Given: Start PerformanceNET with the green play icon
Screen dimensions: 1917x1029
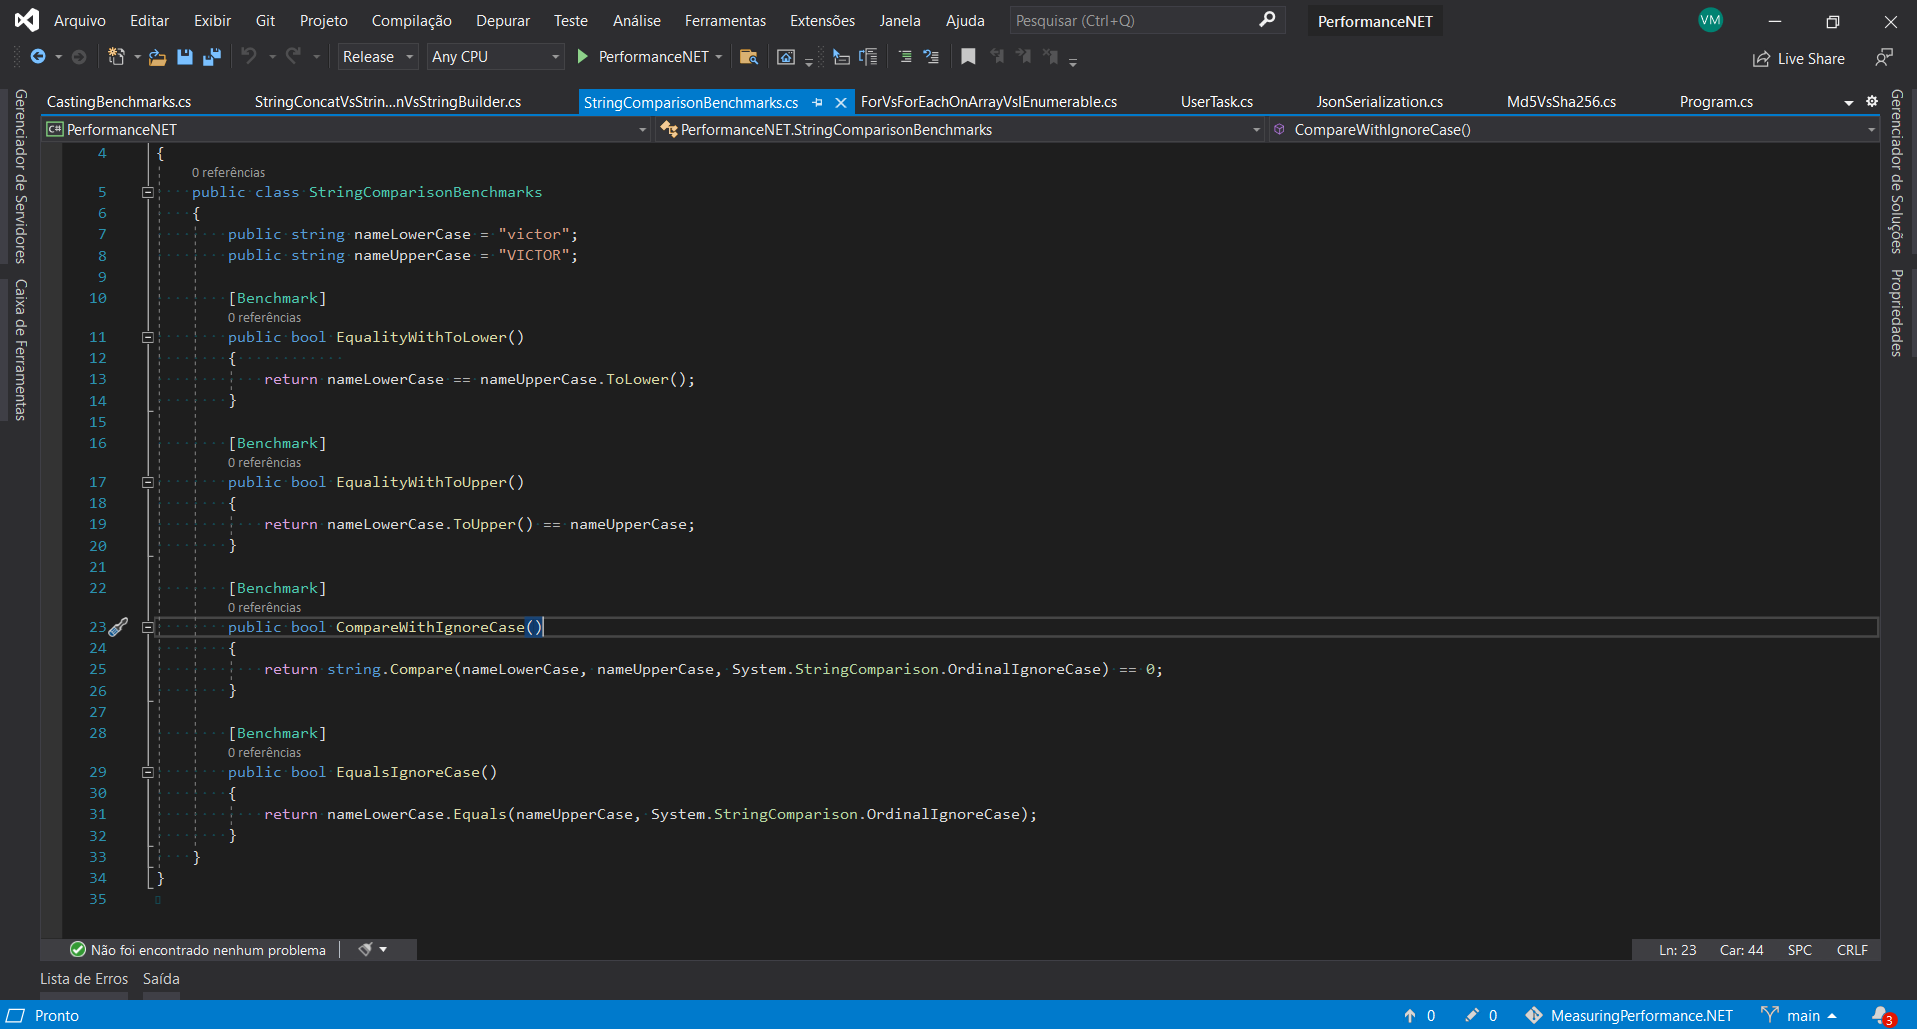Looking at the screenshot, I should [583, 57].
